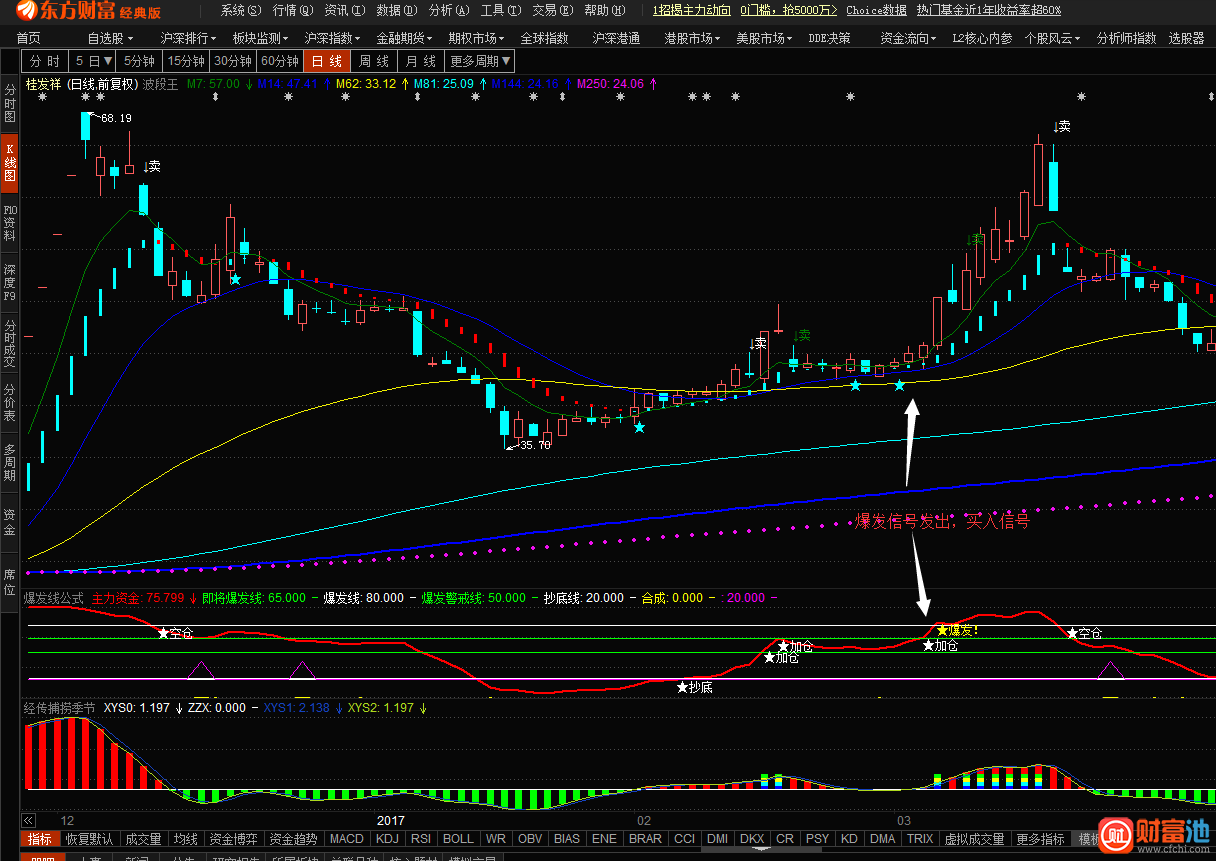Viewport: 1216px width, 861px height.
Task: Open the 工具(T) menu
Action: [x=501, y=10]
